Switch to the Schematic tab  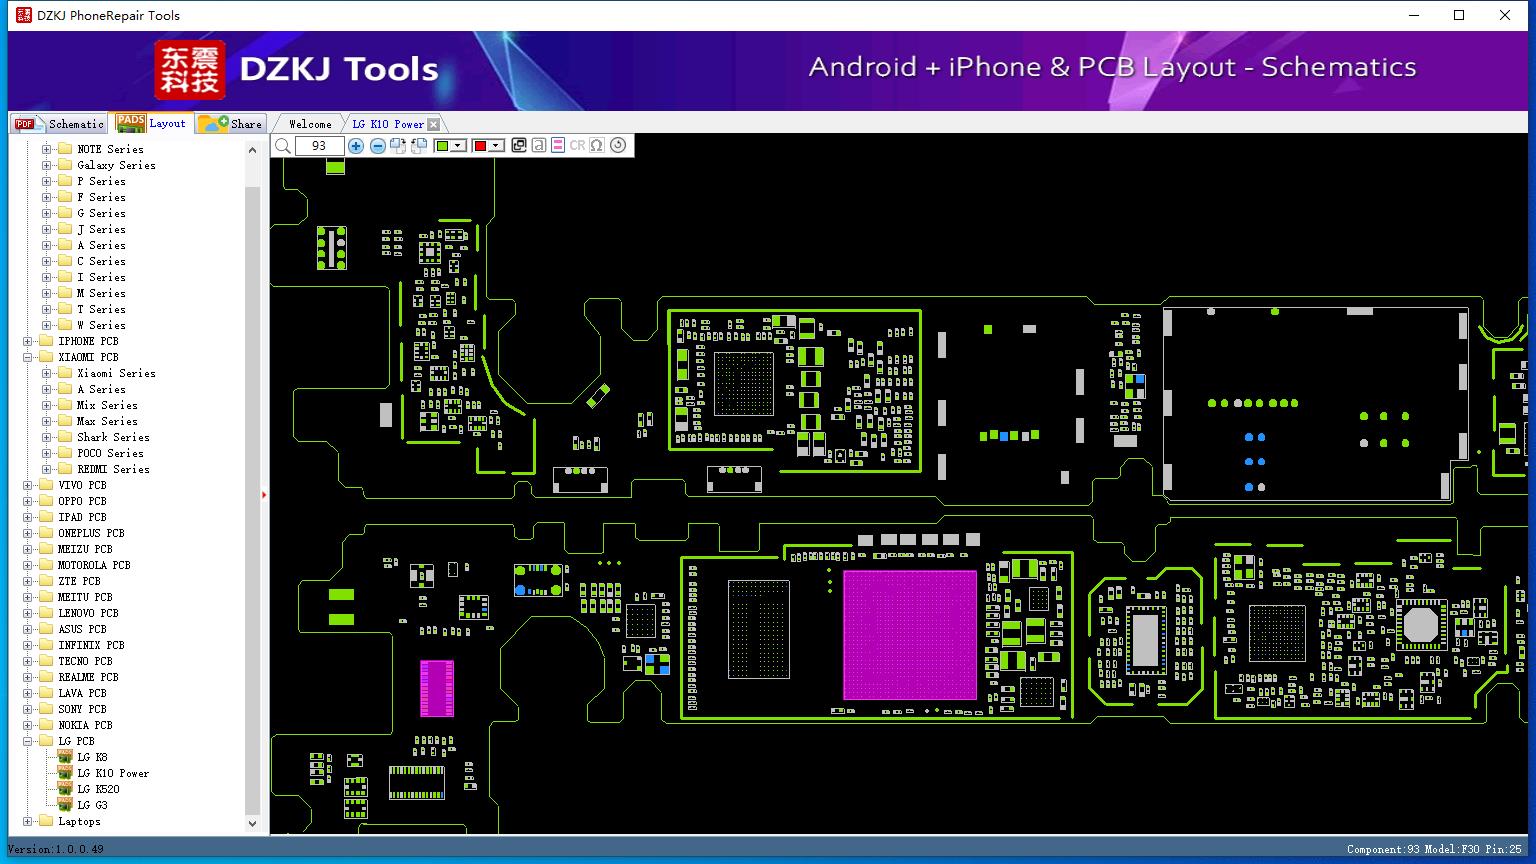click(59, 123)
